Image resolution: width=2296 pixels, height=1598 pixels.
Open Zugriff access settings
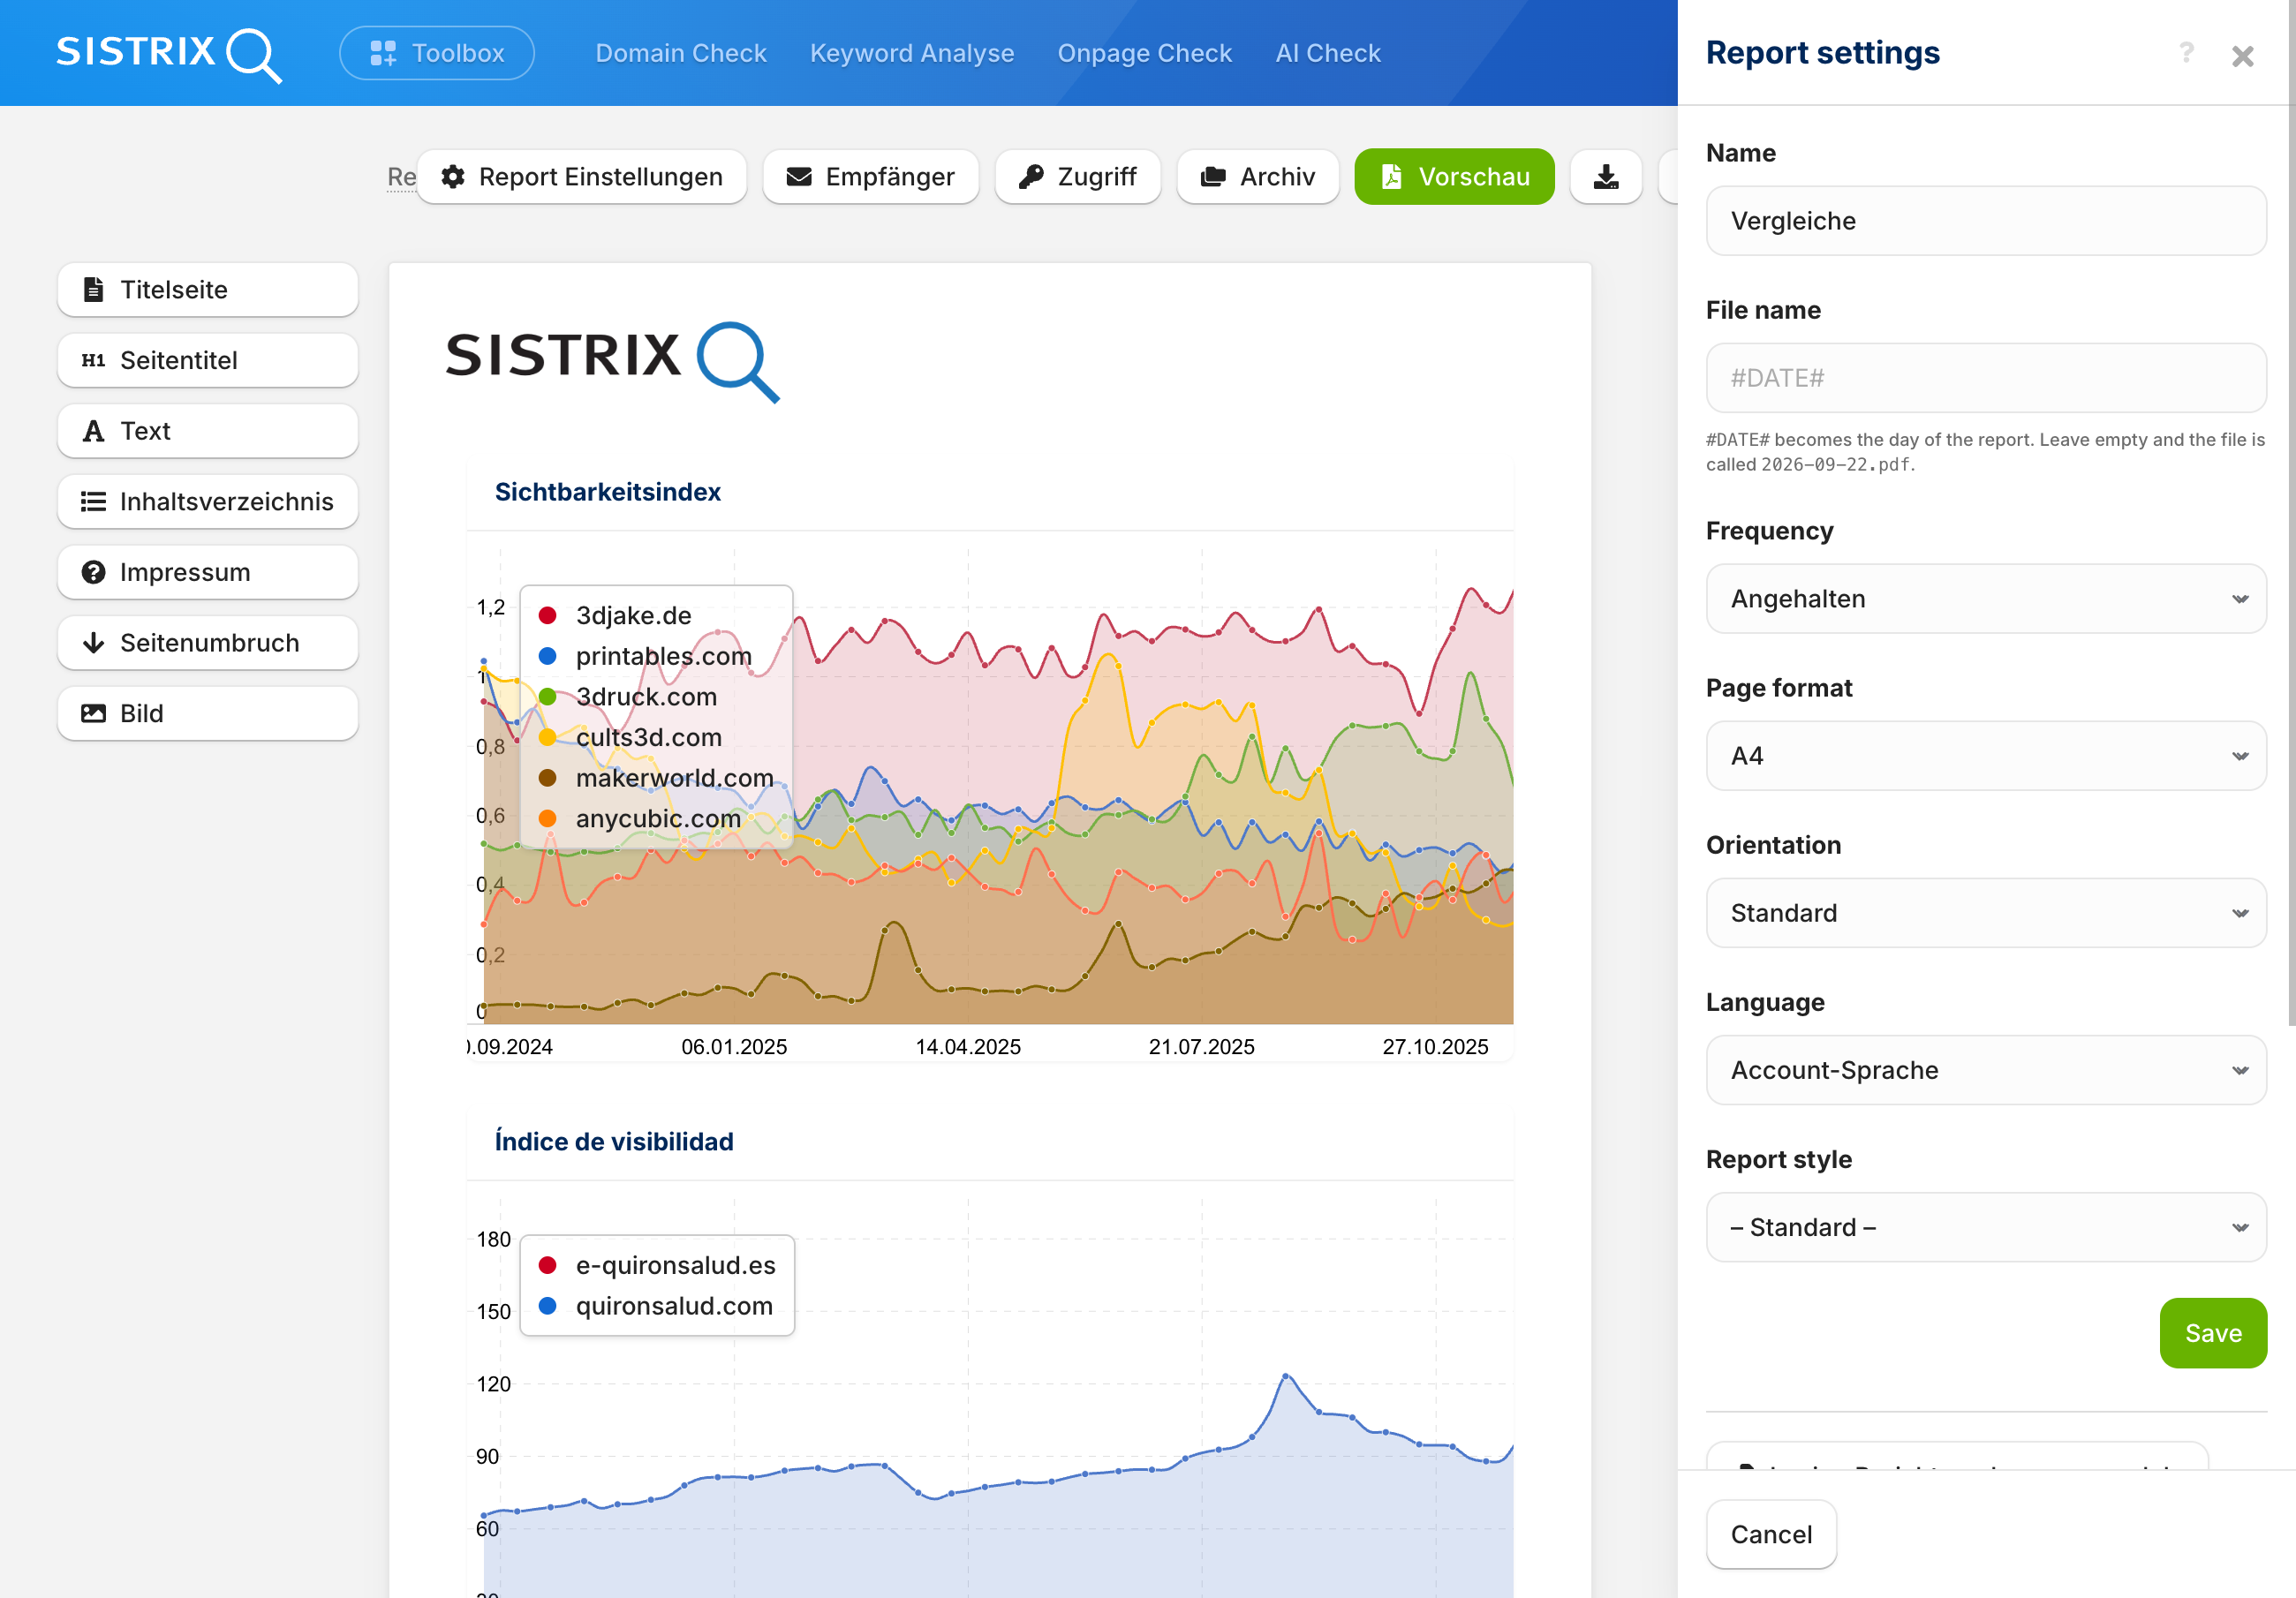[1078, 177]
